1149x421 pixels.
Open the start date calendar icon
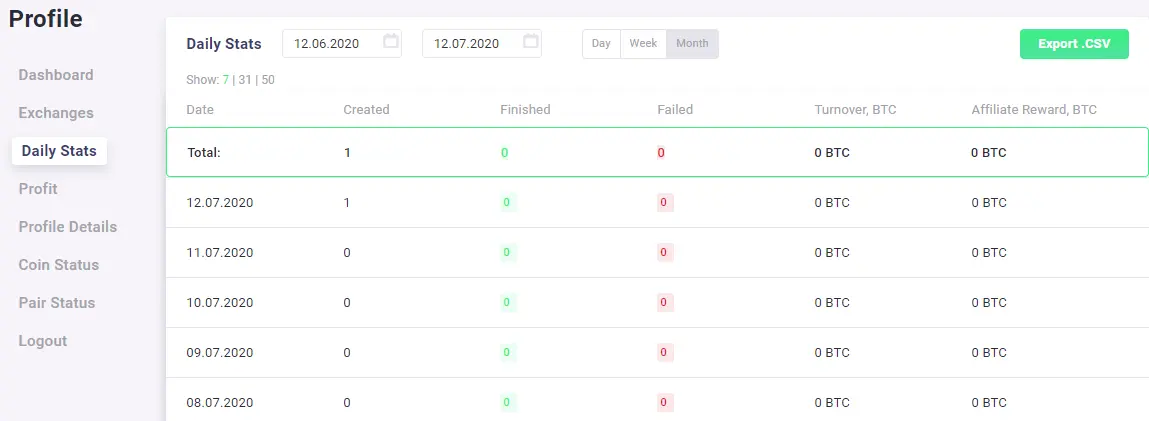tap(391, 41)
